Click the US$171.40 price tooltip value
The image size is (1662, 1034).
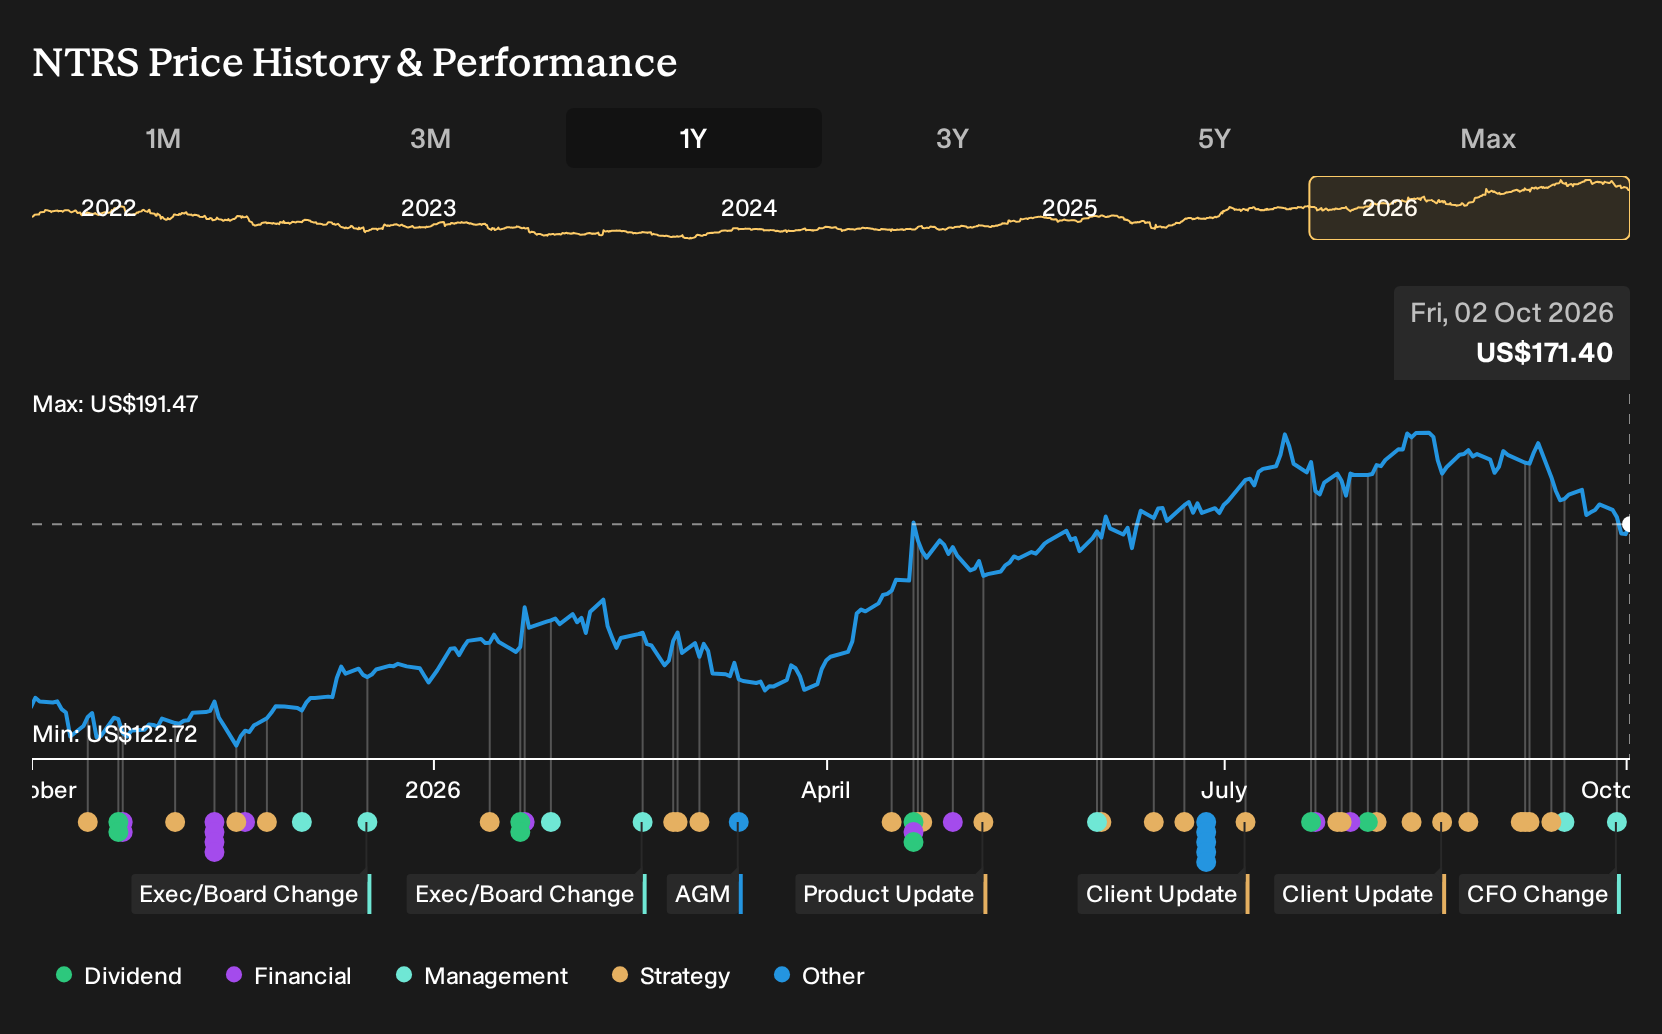pos(1544,353)
